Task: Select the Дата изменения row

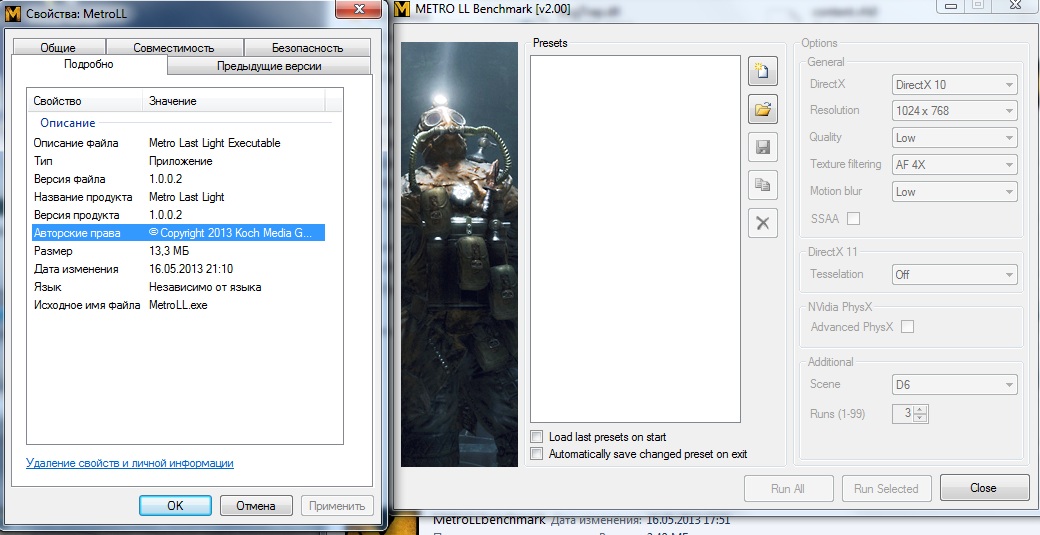Action: [x=178, y=269]
